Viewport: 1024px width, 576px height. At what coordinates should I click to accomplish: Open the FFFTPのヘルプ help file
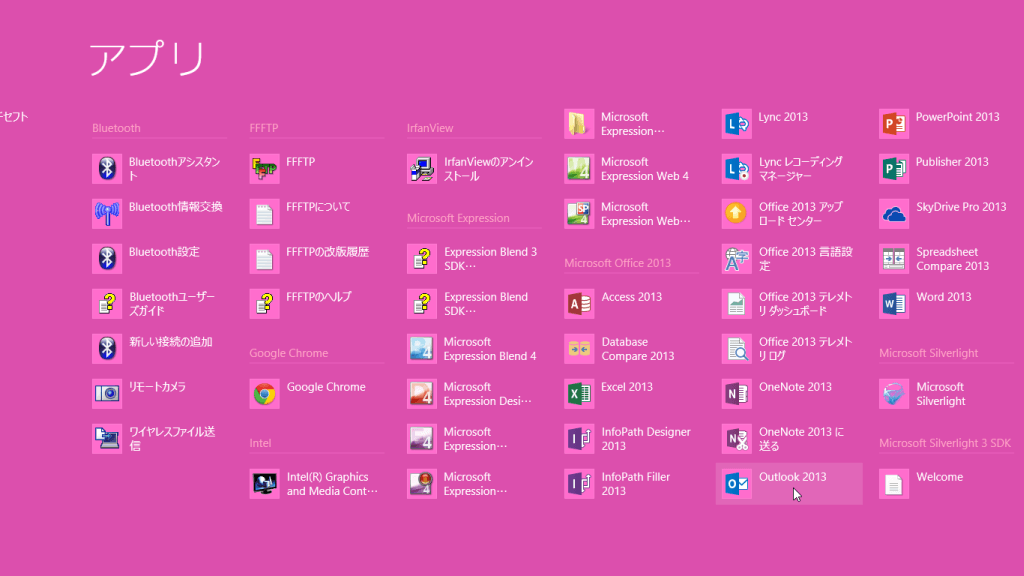(301, 304)
